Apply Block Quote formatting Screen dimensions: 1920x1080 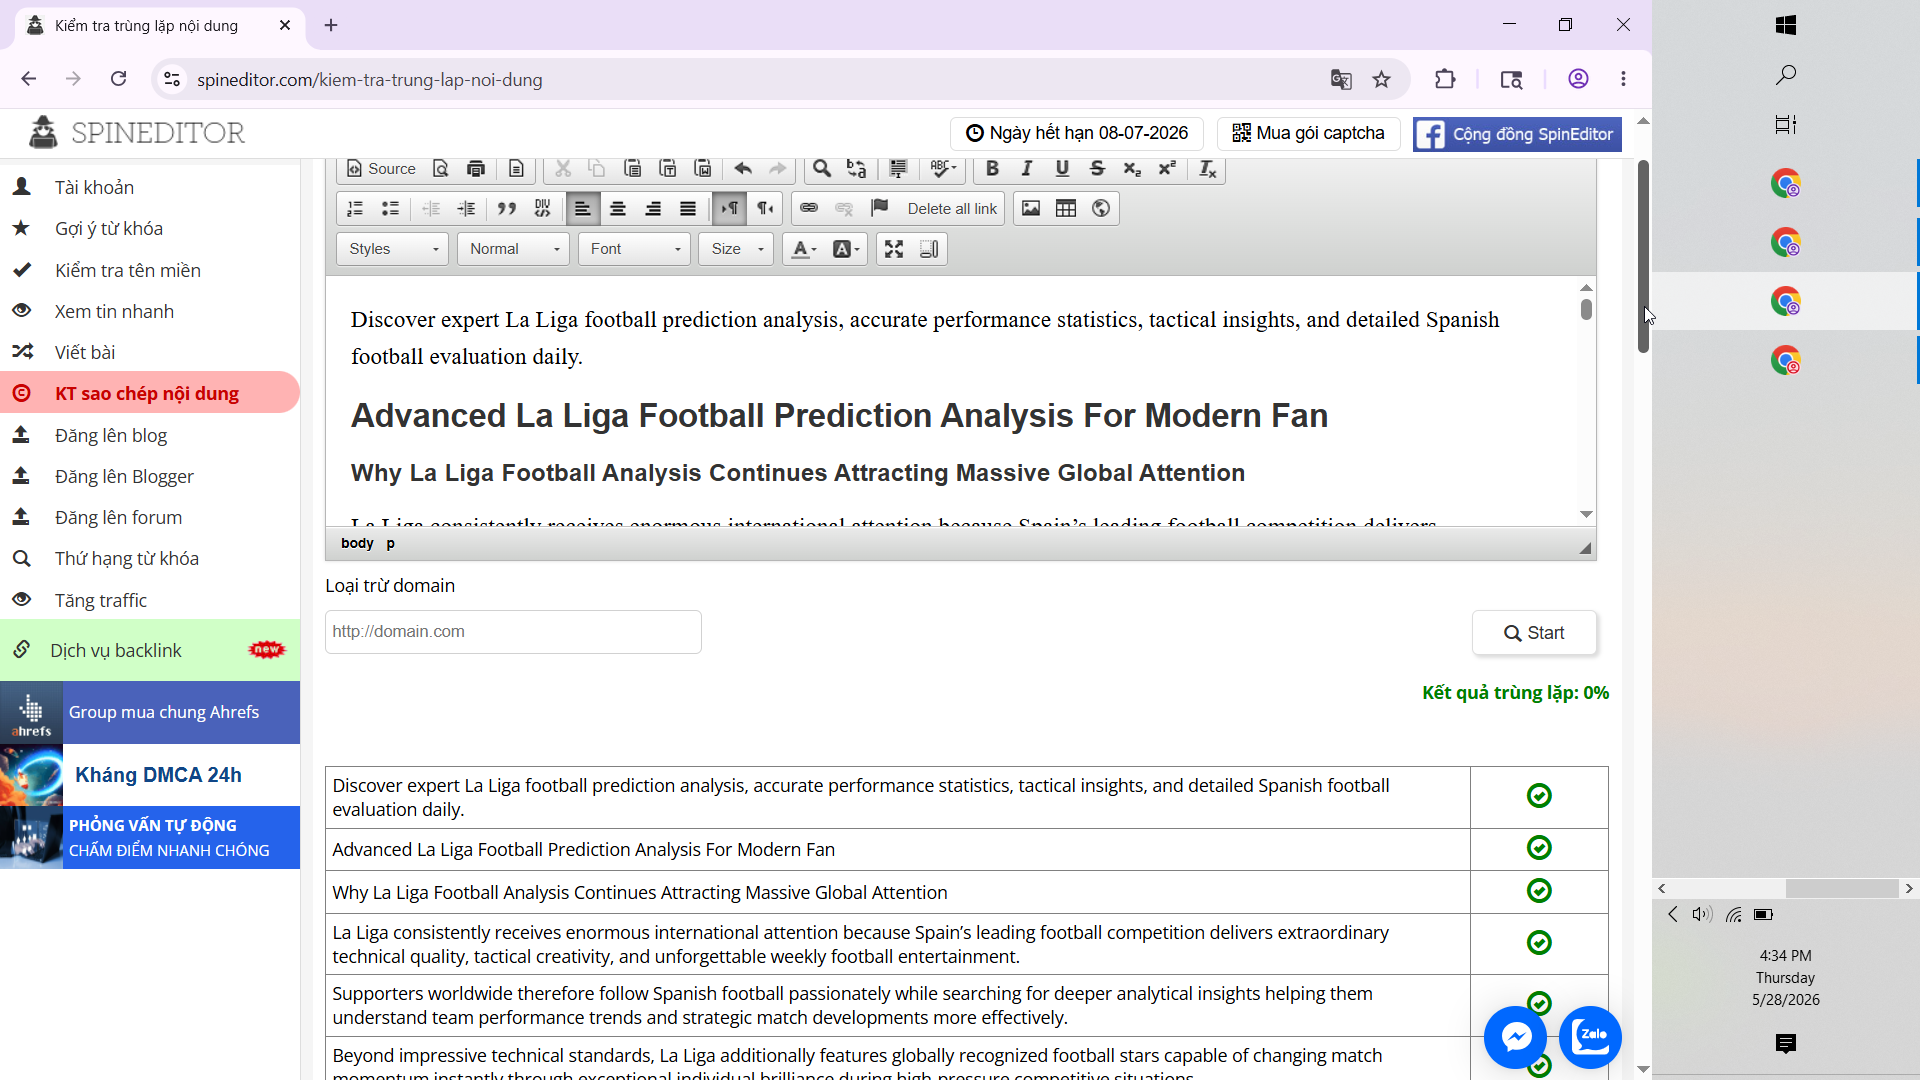click(507, 209)
